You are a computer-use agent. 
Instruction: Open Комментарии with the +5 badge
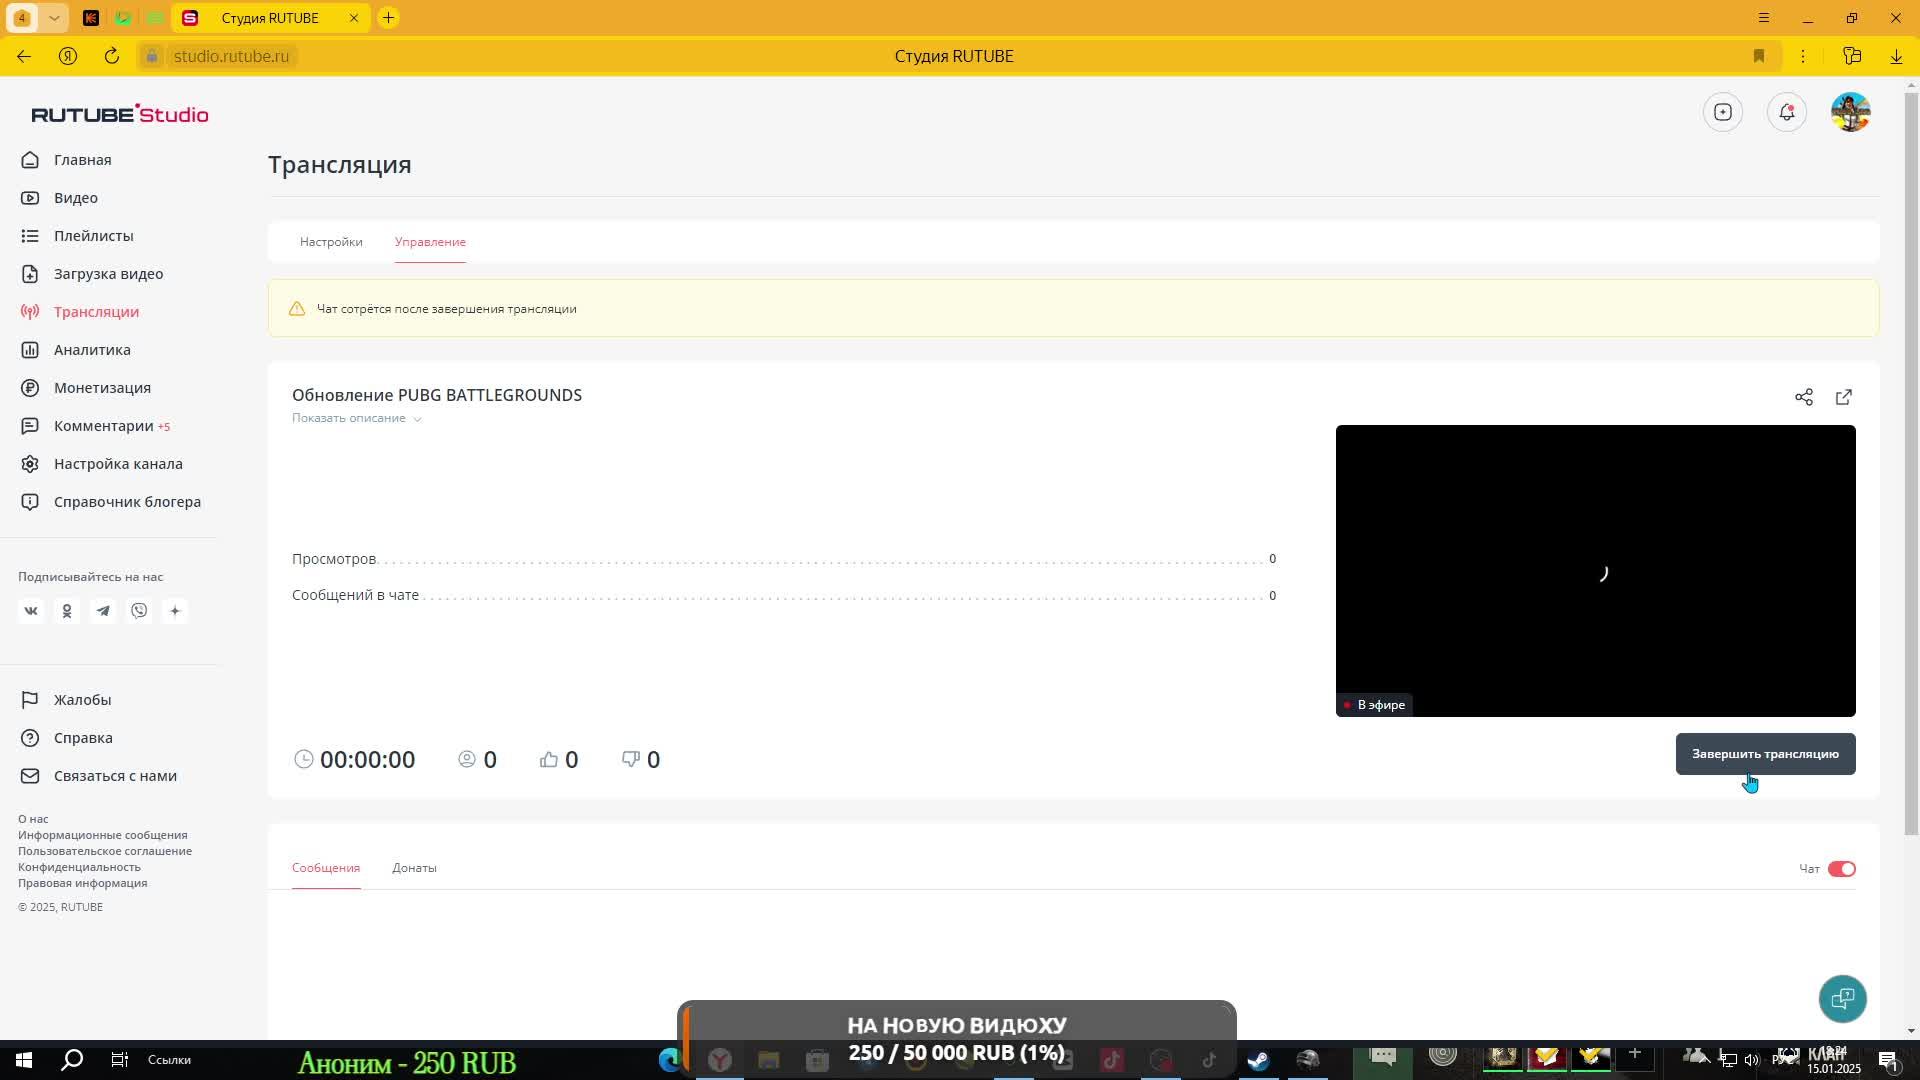[111, 426]
